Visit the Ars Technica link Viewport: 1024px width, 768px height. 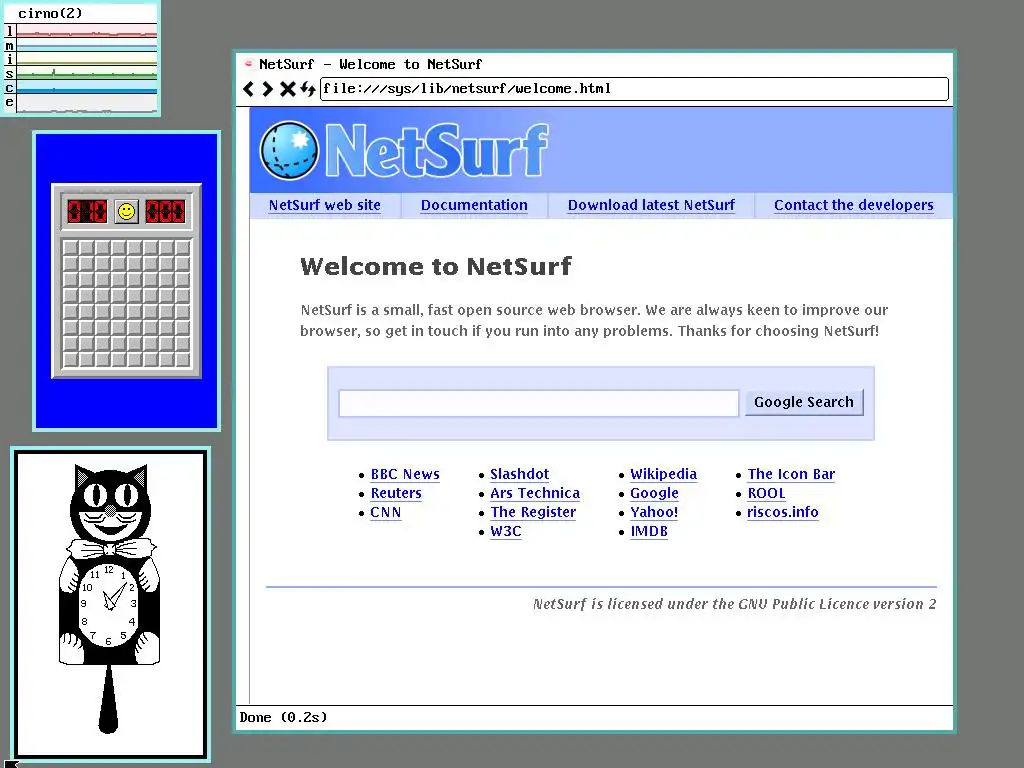(535, 493)
